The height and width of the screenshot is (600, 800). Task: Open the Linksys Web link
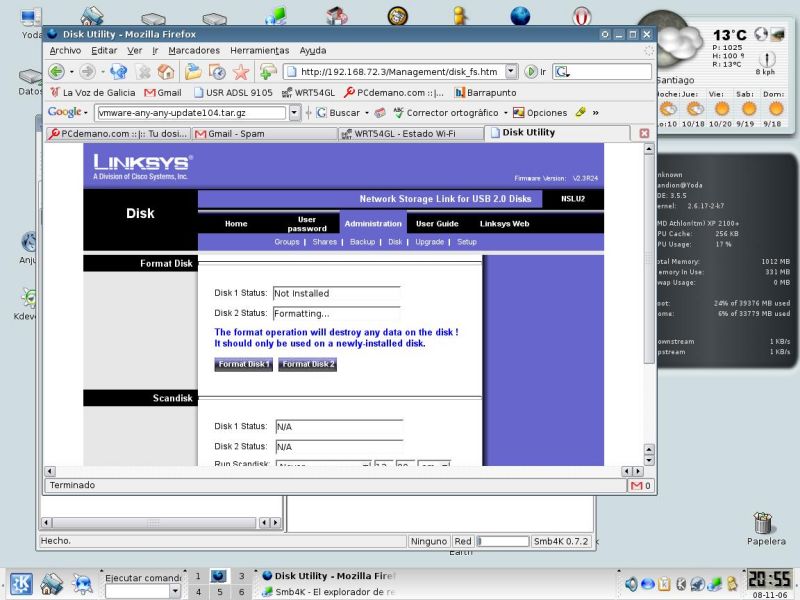coord(504,223)
